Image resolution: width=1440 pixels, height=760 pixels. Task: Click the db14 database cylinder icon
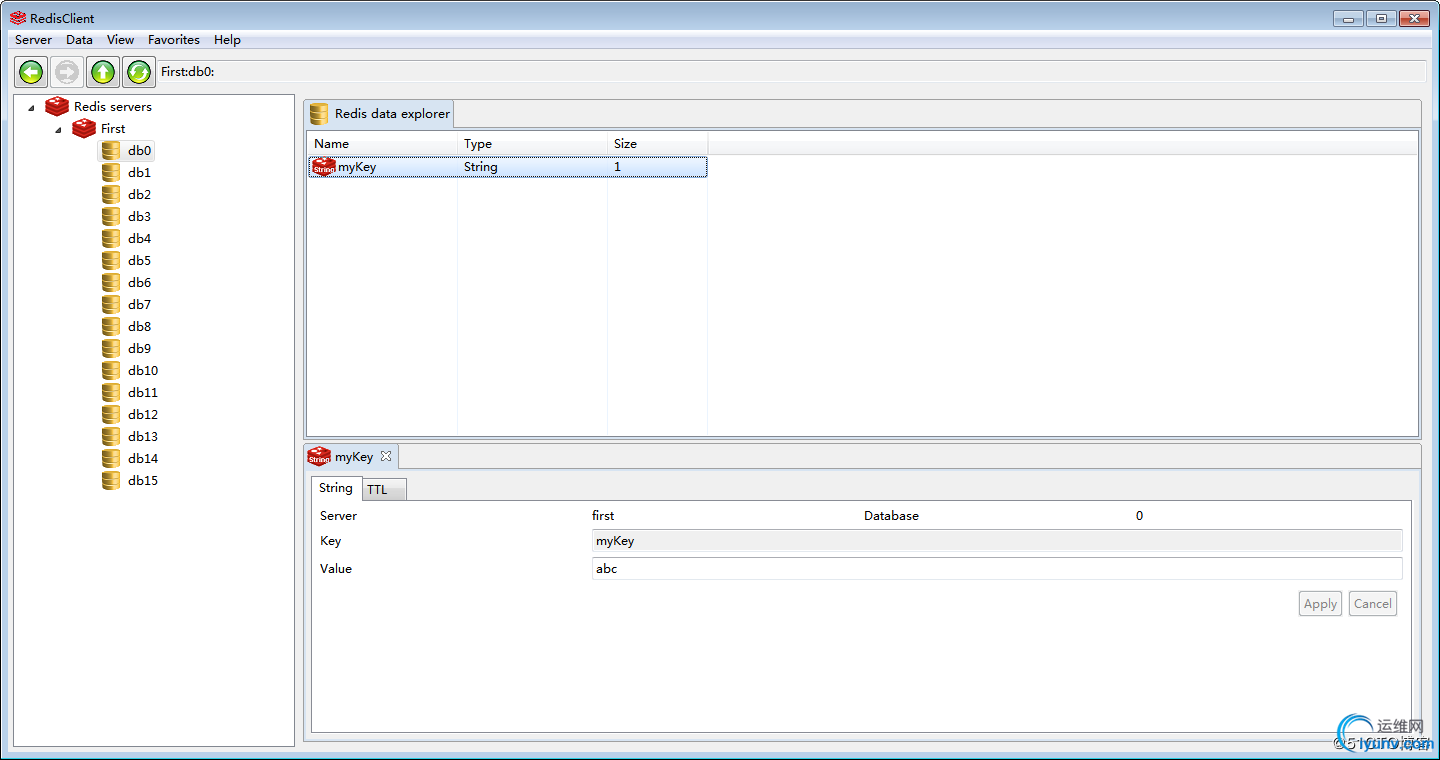(111, 459)
